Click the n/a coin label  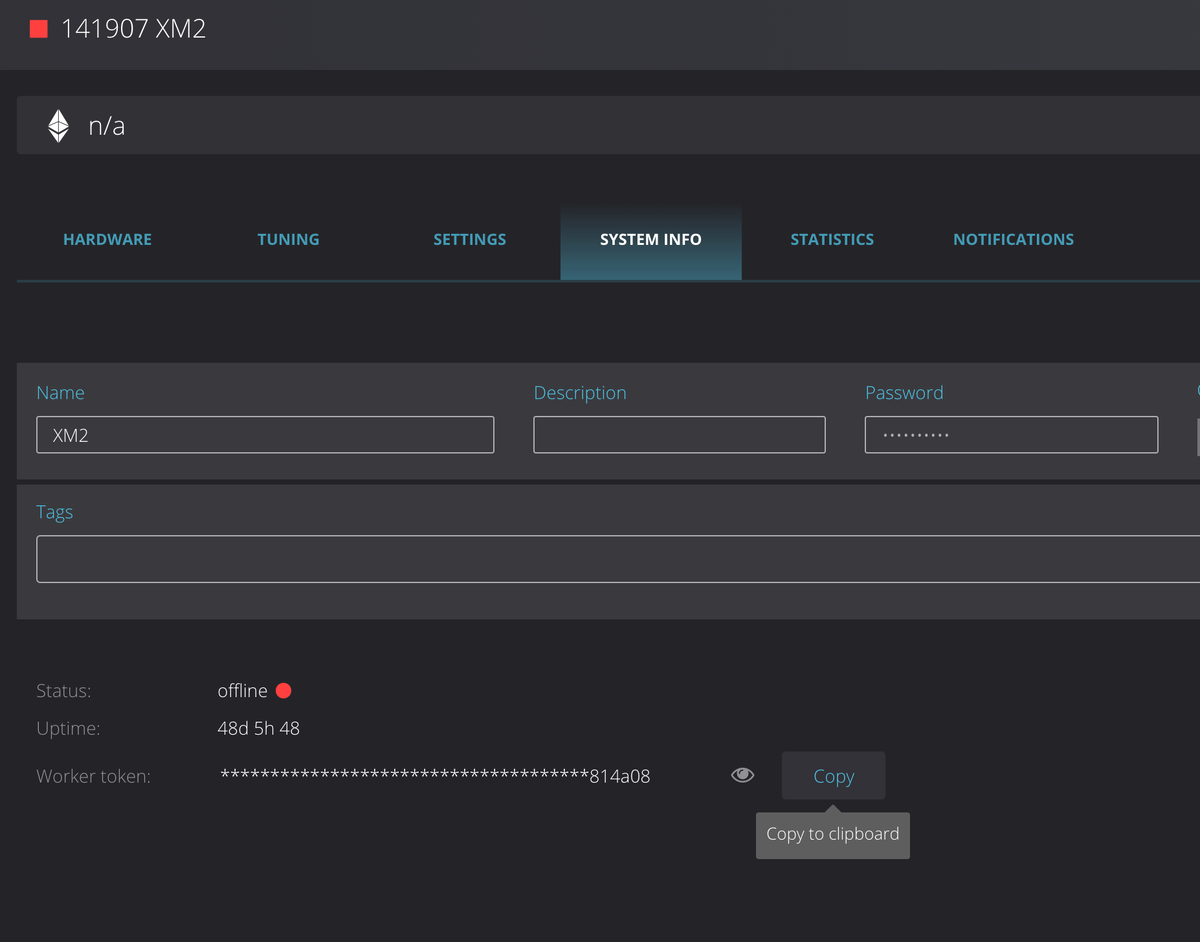pyautogui.click(x=106, y=126)
